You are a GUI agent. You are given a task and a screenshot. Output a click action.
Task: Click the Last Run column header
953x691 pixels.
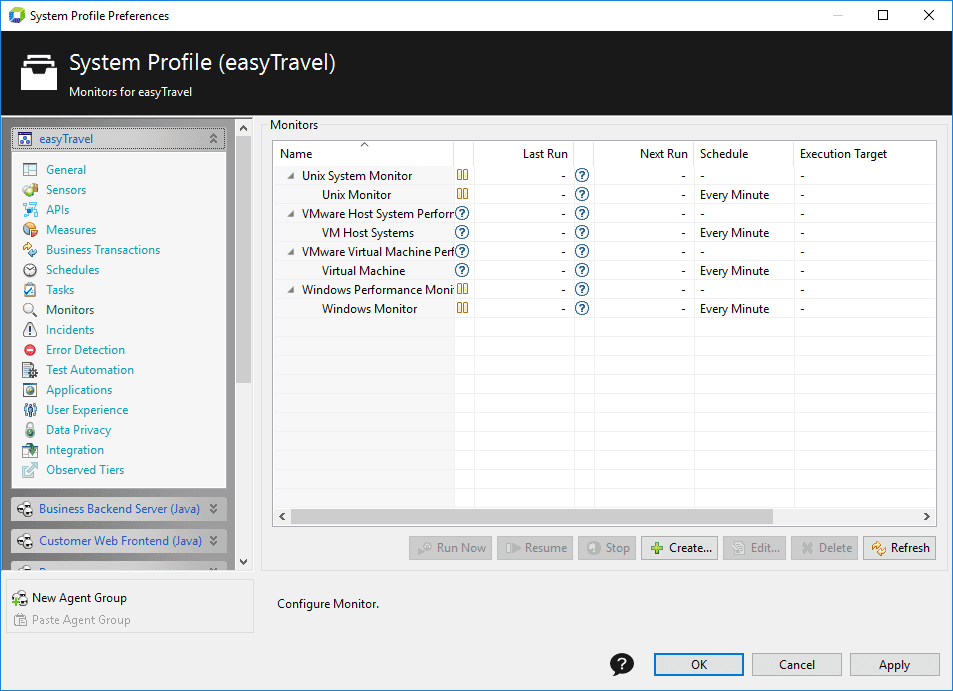(x=524, y=154)
